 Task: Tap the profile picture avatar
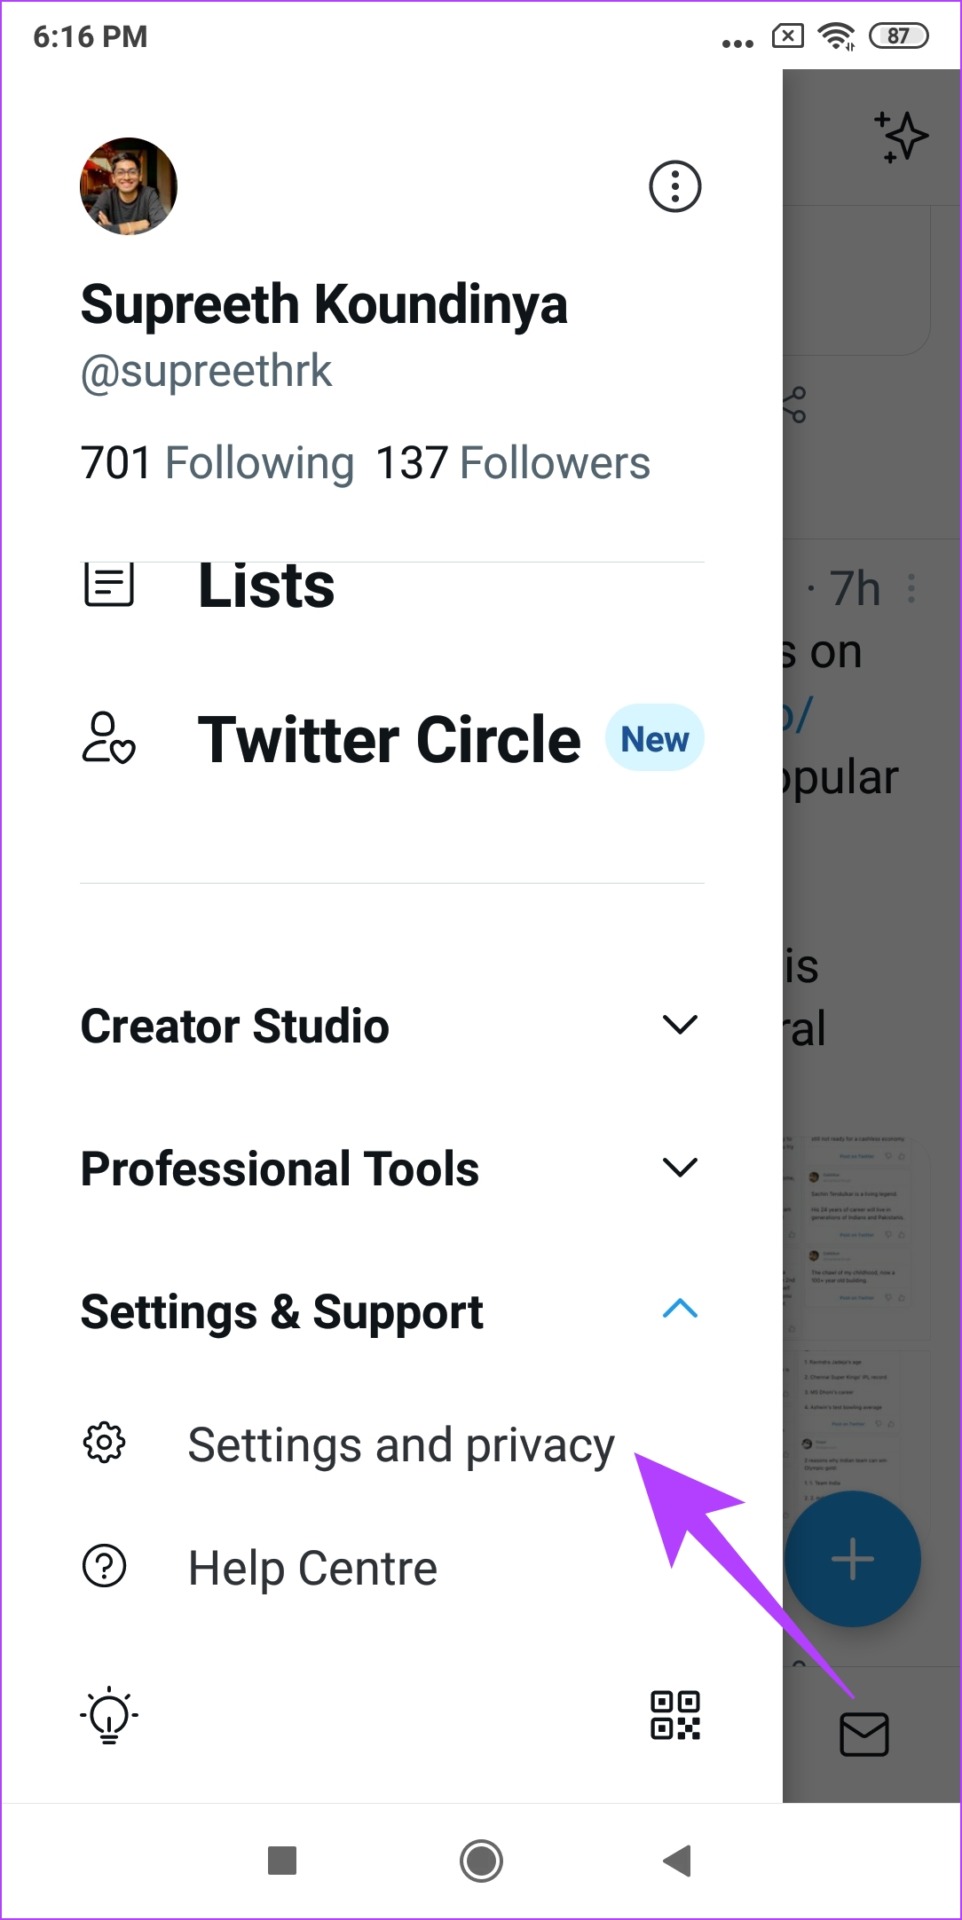point(129,186)
